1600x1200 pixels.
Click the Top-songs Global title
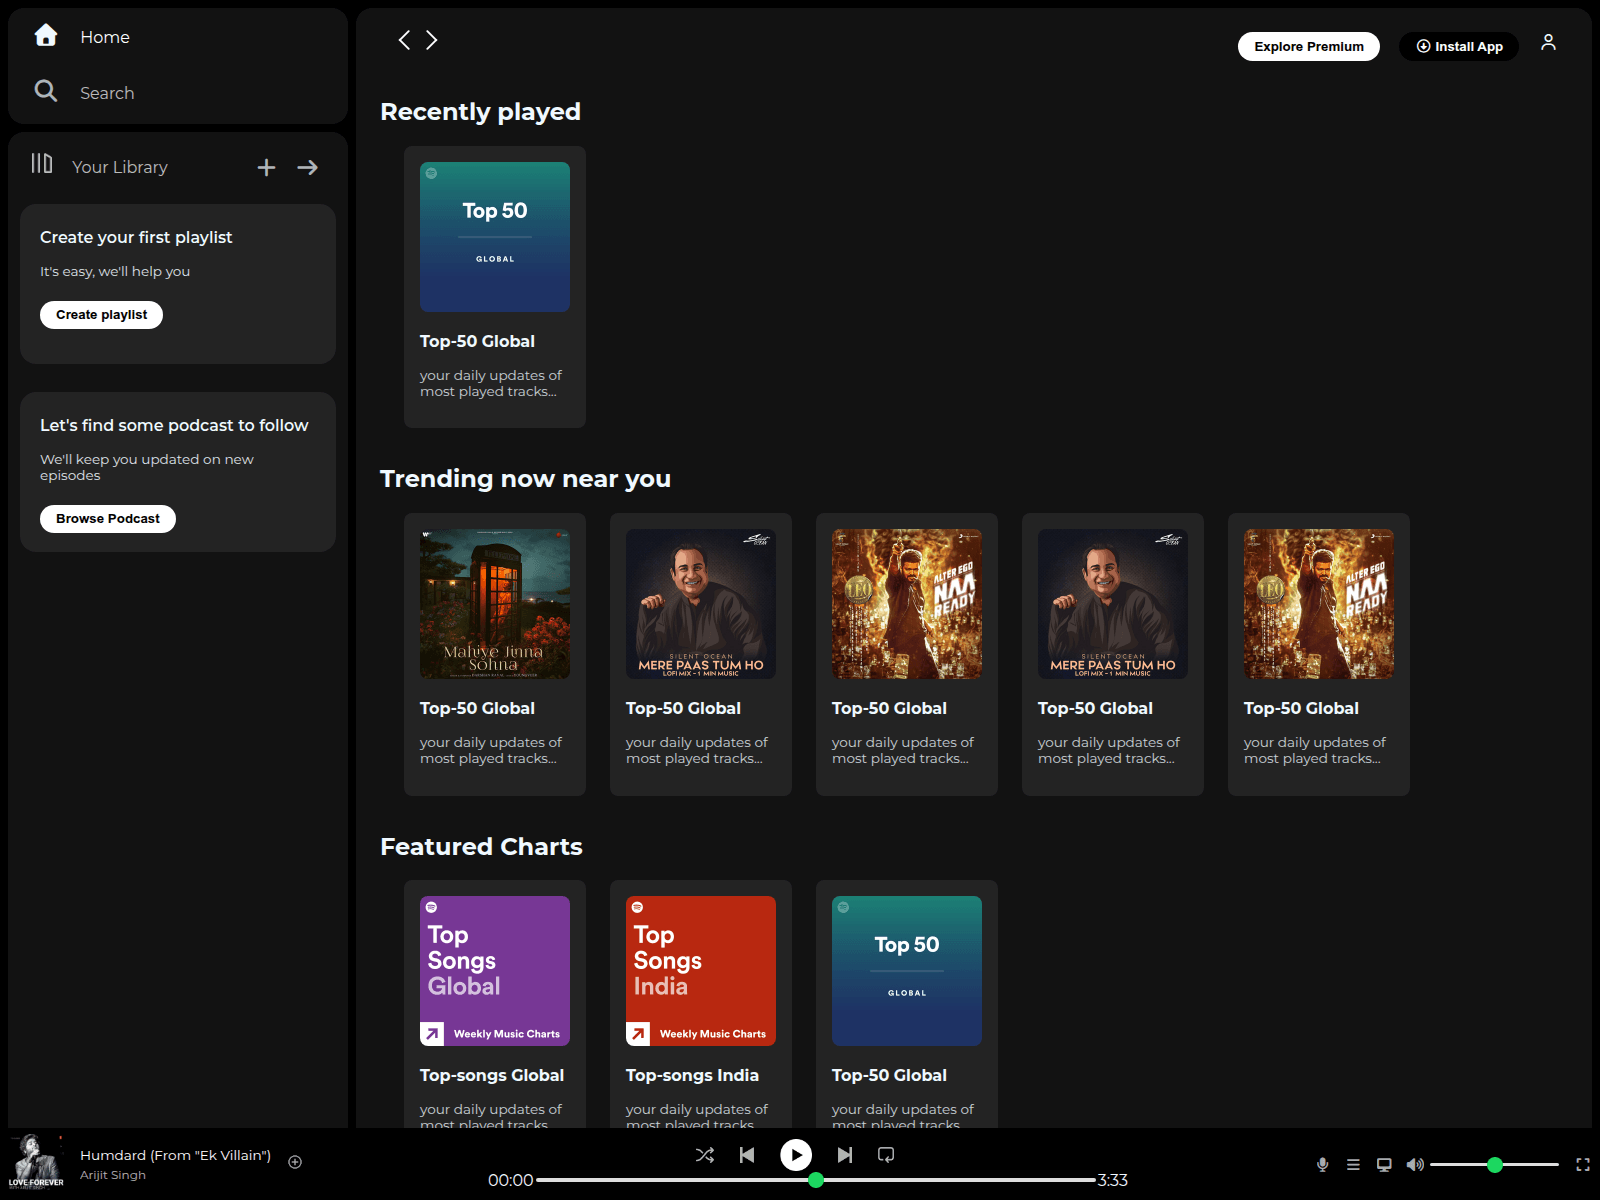pyautogui.click(x=492, y=1075)
